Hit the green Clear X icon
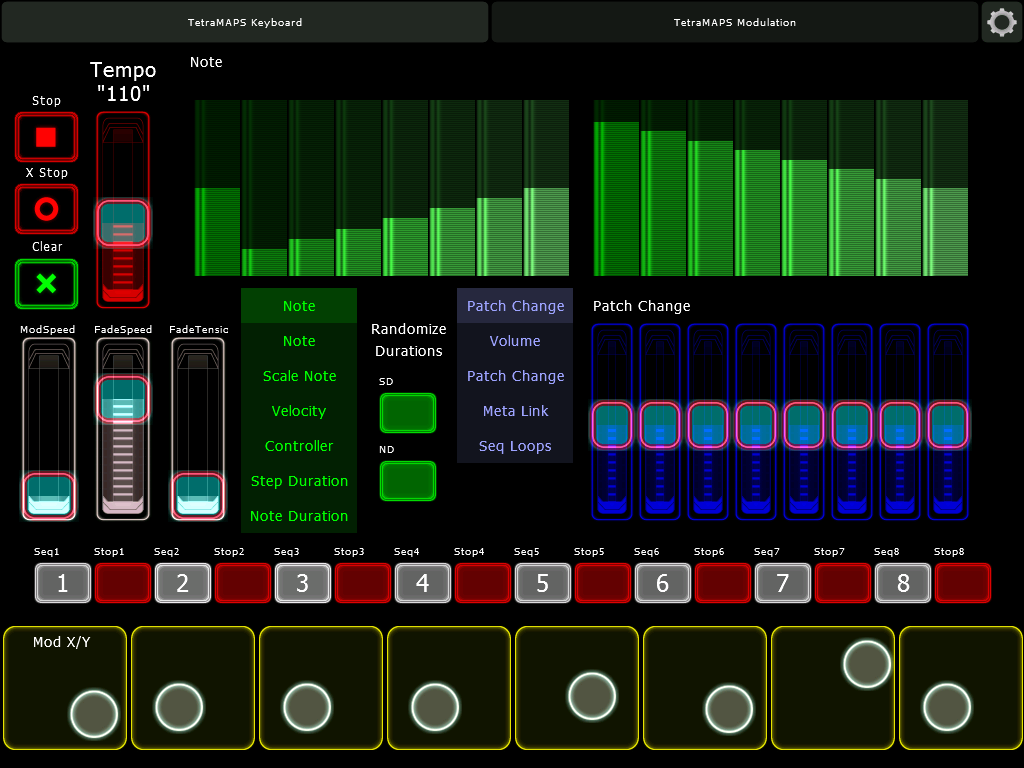This screenshot has width=1024, height=768. point(46,284)
